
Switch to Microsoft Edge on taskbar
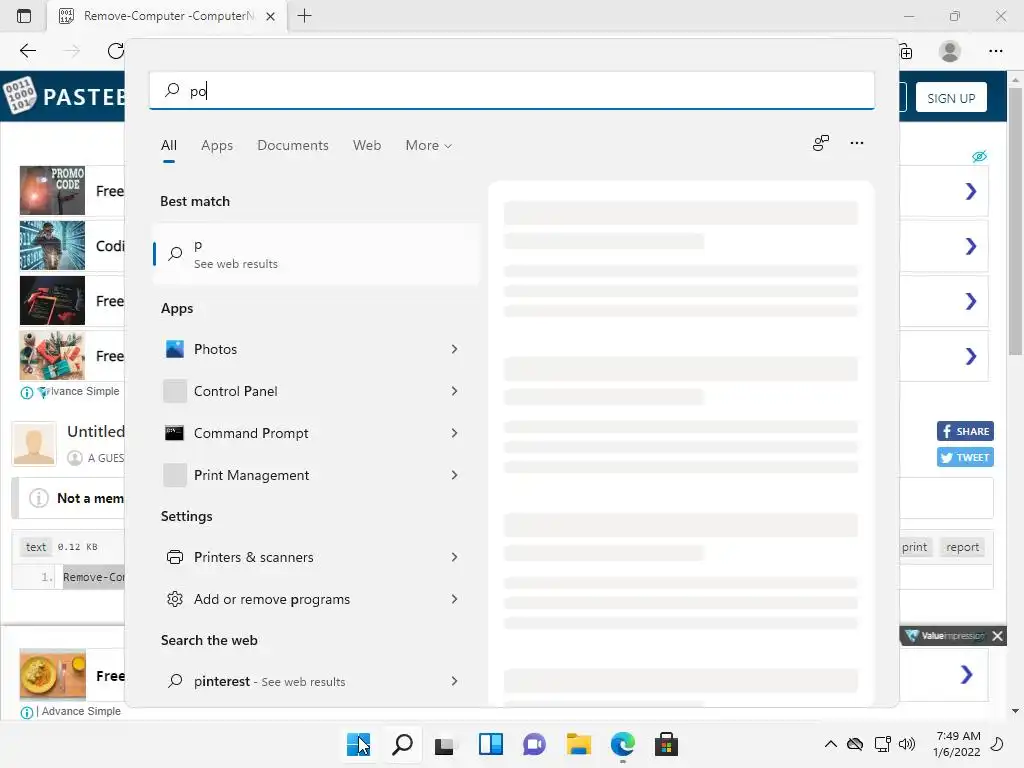point(622,744)
